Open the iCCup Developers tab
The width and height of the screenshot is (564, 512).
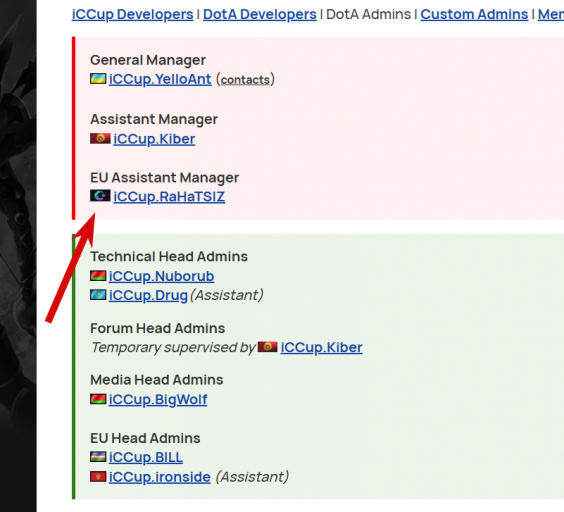132,14
